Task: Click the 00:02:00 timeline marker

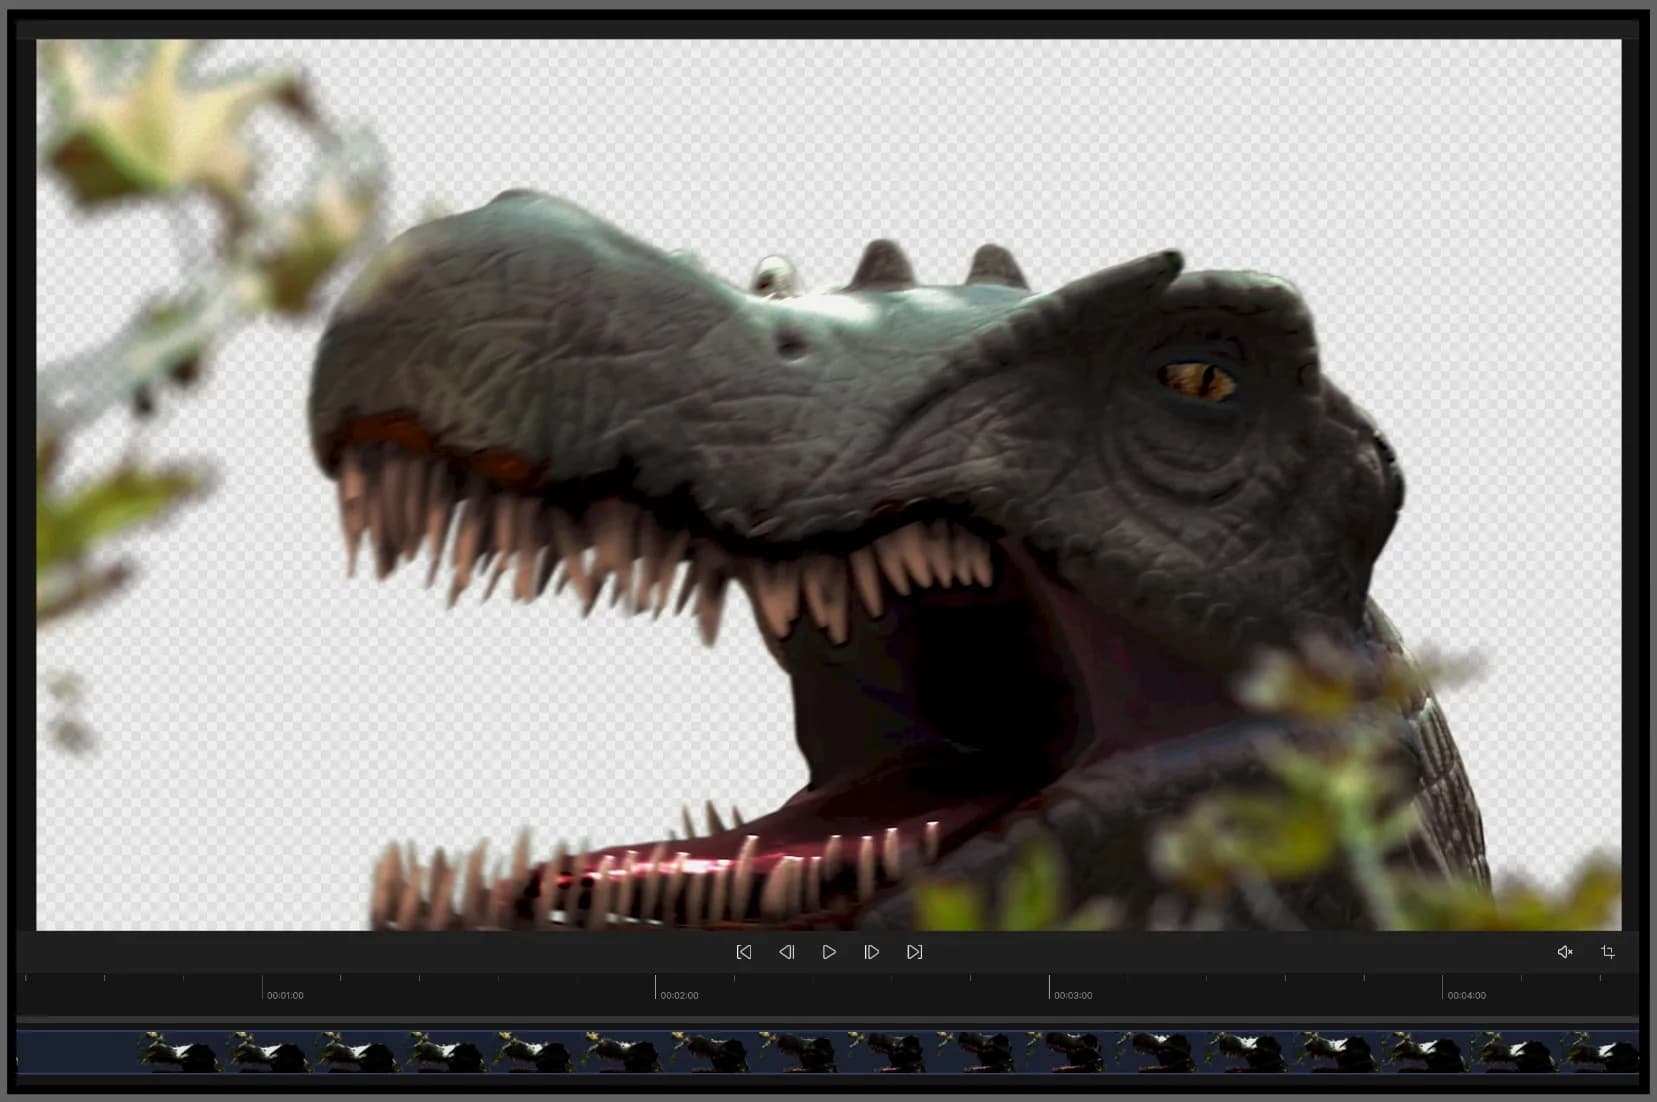Action: click(679, 995)
